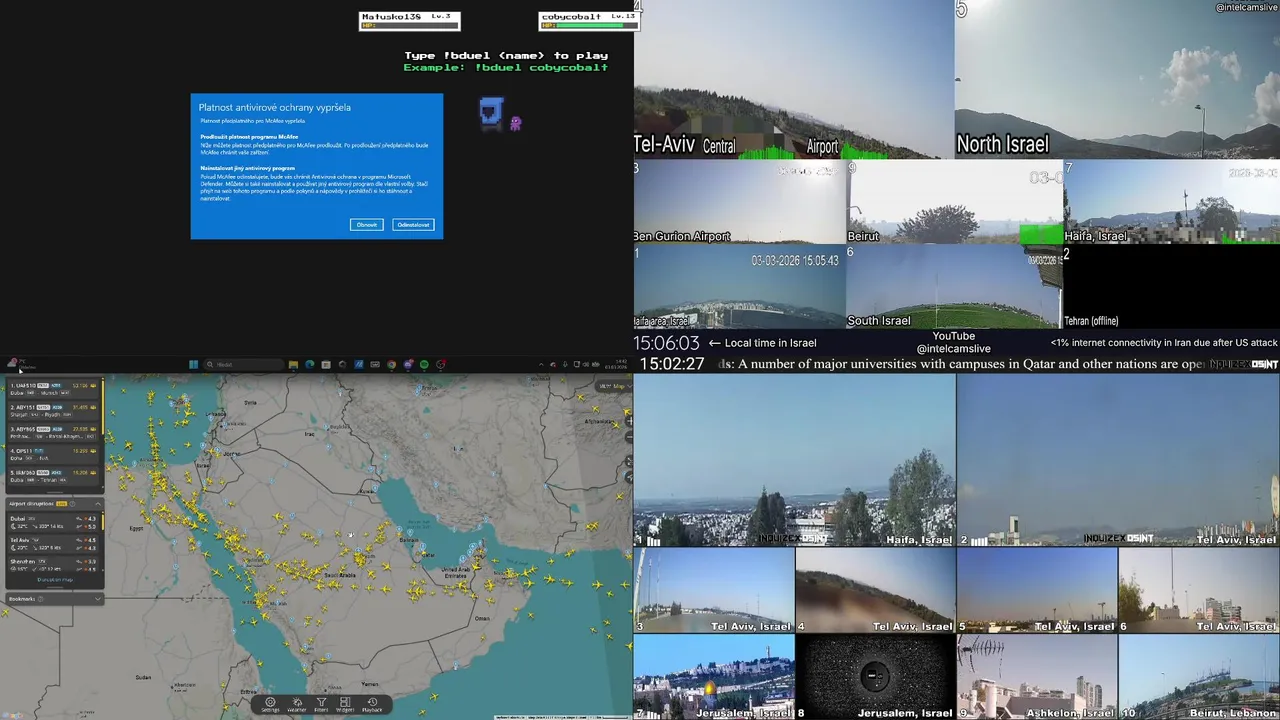The width and height of the screenshot is (1280, 720).
Task: Show hidden system tray icons arrow
Action: click(x=541, y=364)
